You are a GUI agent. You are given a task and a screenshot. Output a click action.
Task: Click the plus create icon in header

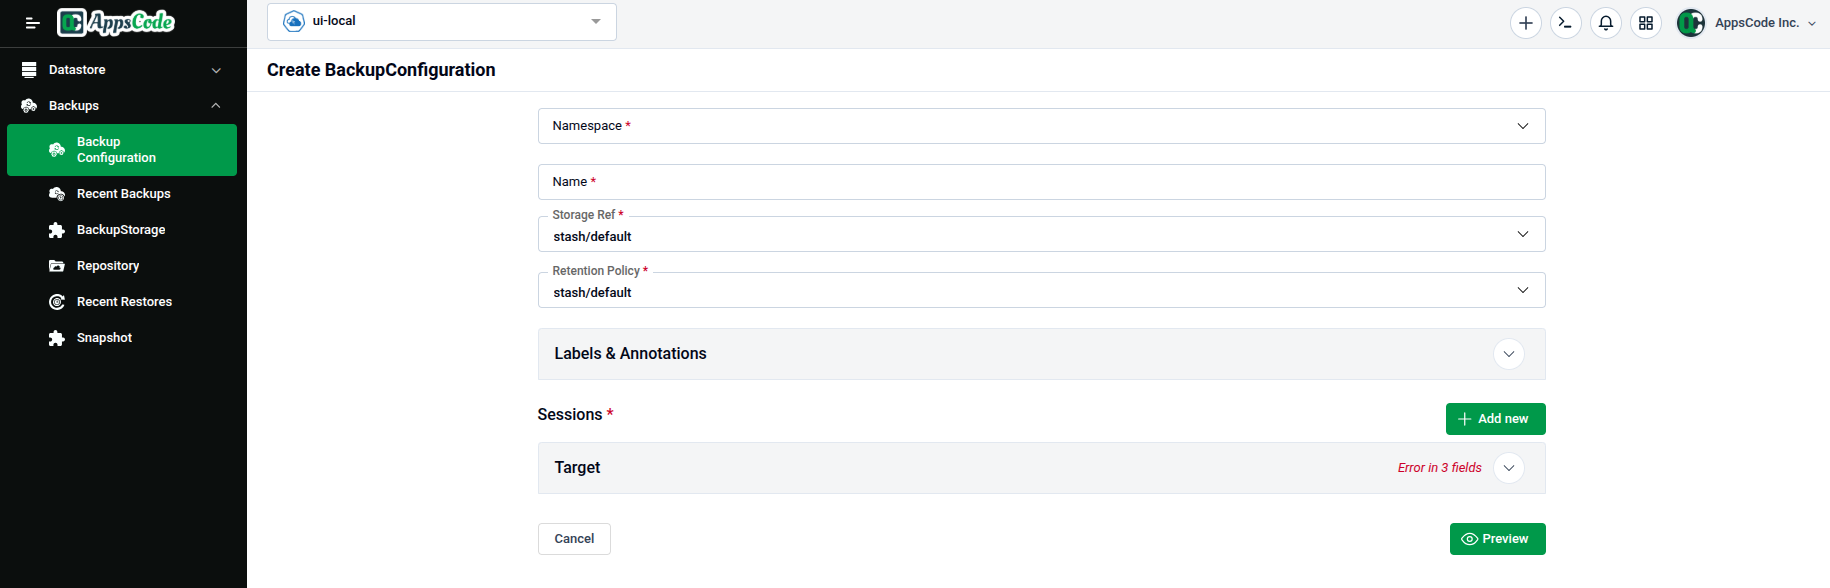point(1526,23)
